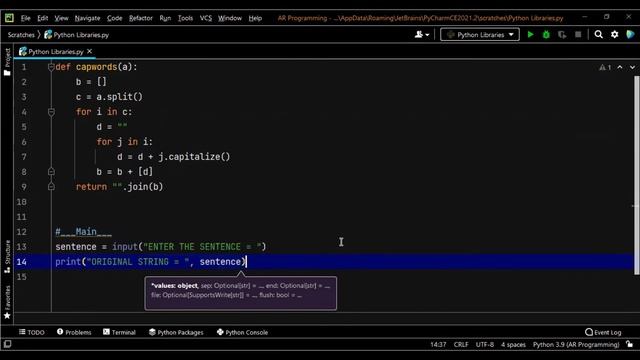
Task: Toggle tool window bars icon bottom-left
Action: [7, 344]
